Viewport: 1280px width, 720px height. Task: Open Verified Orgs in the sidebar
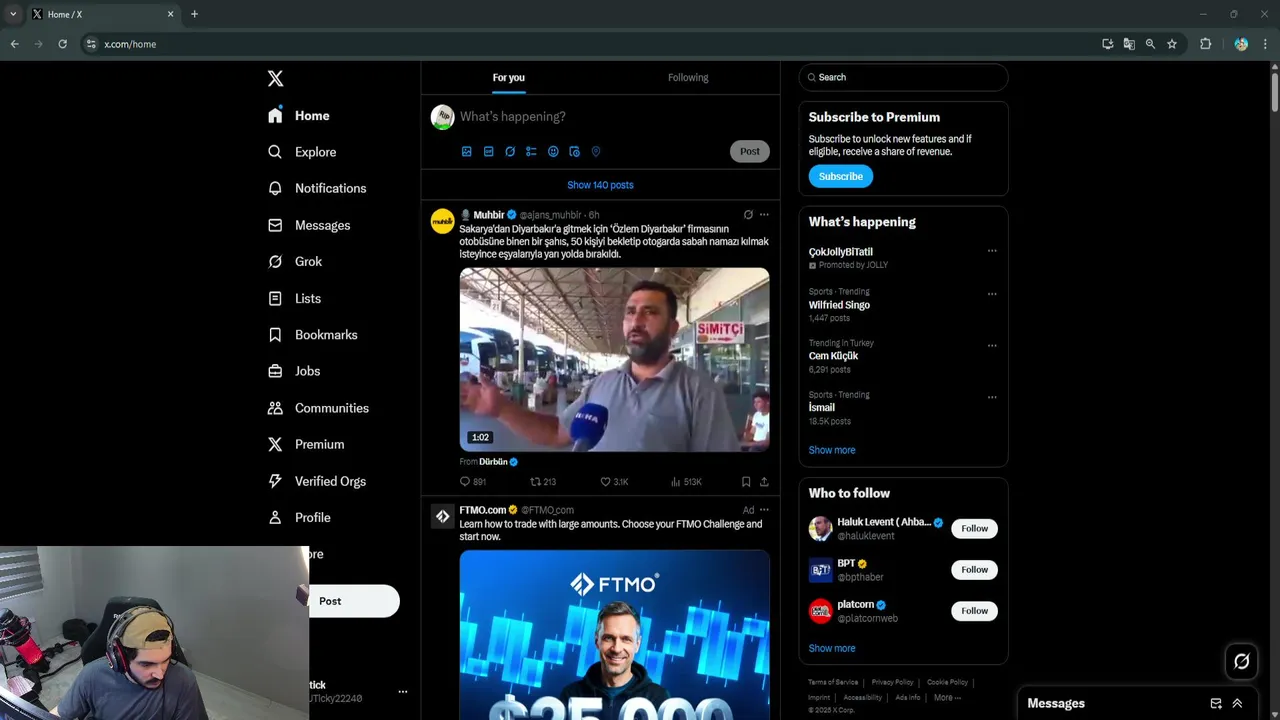[317, 481]
